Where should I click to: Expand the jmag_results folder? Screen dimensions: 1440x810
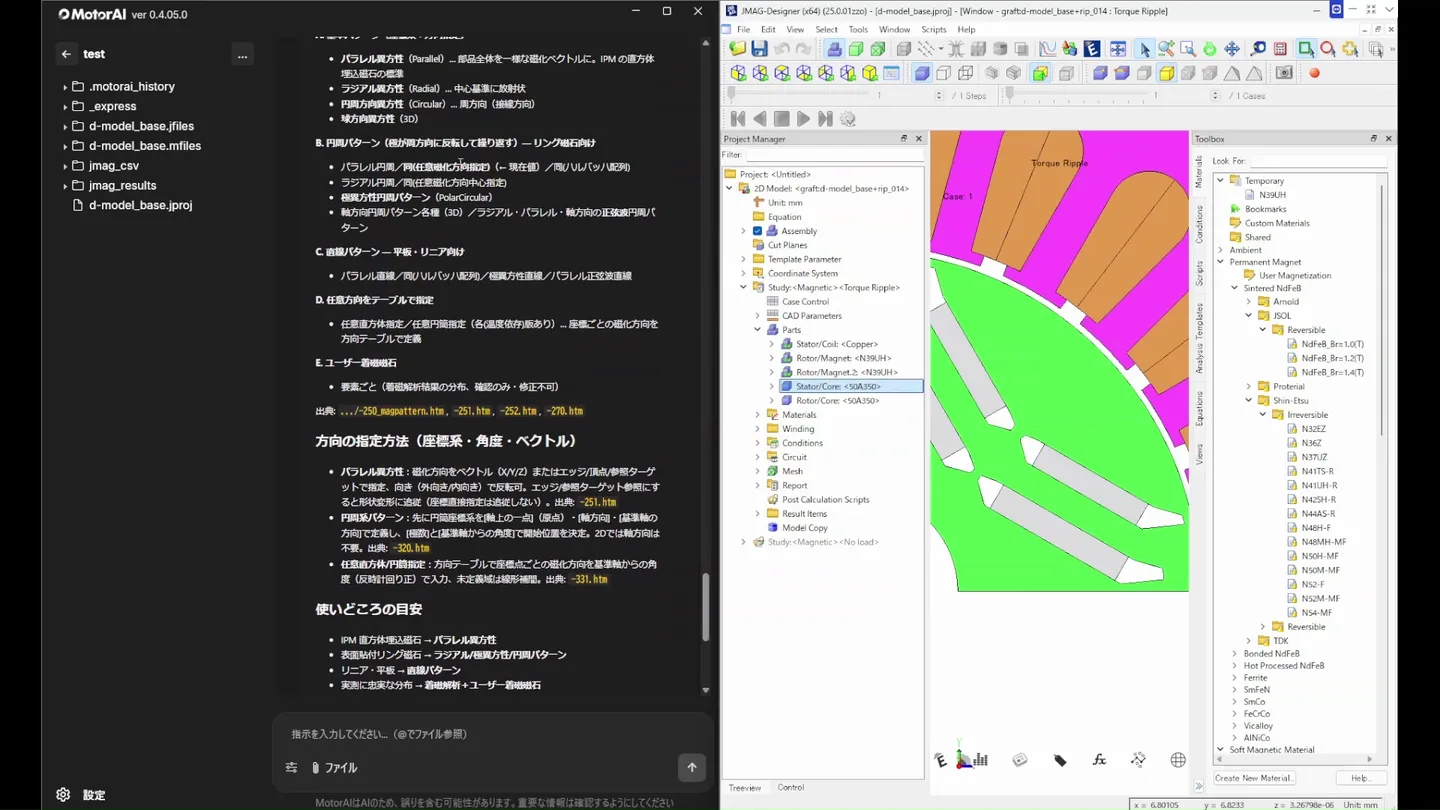point(65,186)
